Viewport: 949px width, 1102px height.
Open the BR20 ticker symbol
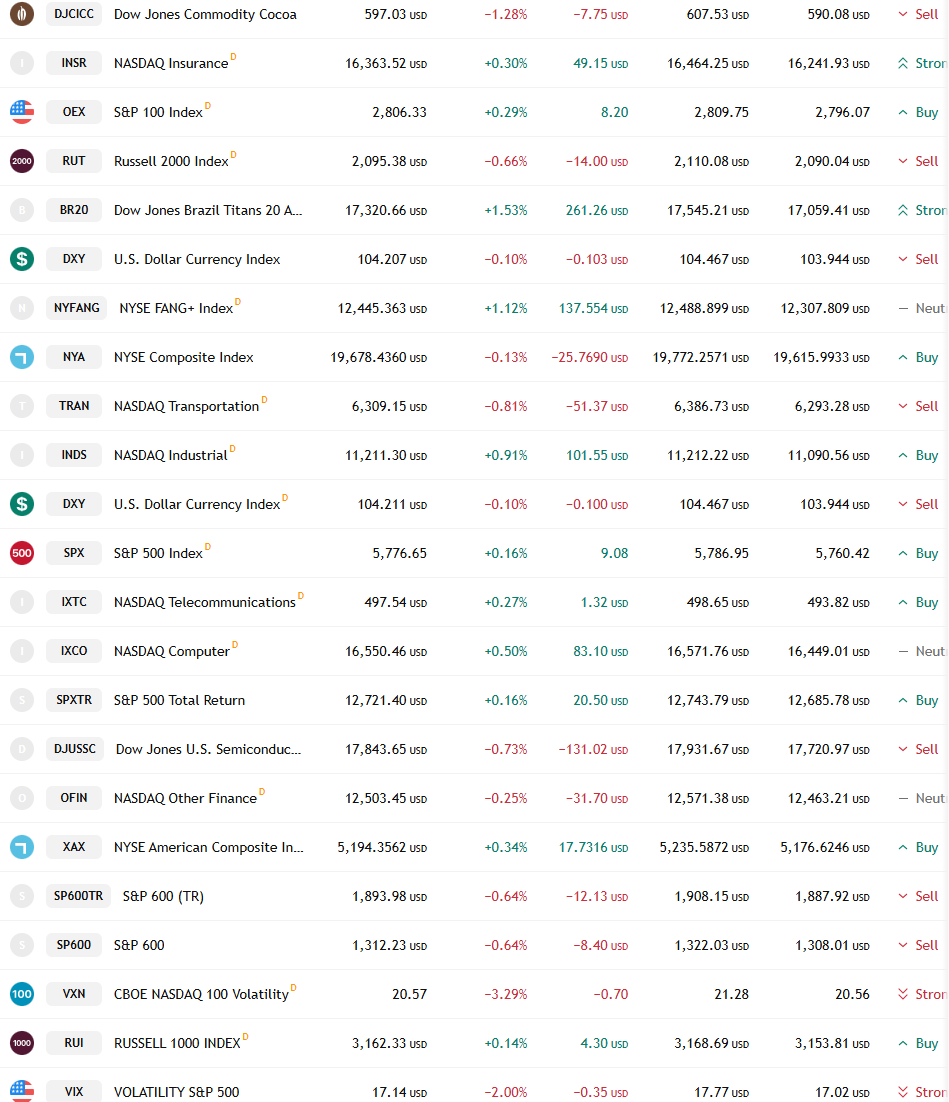74,210
